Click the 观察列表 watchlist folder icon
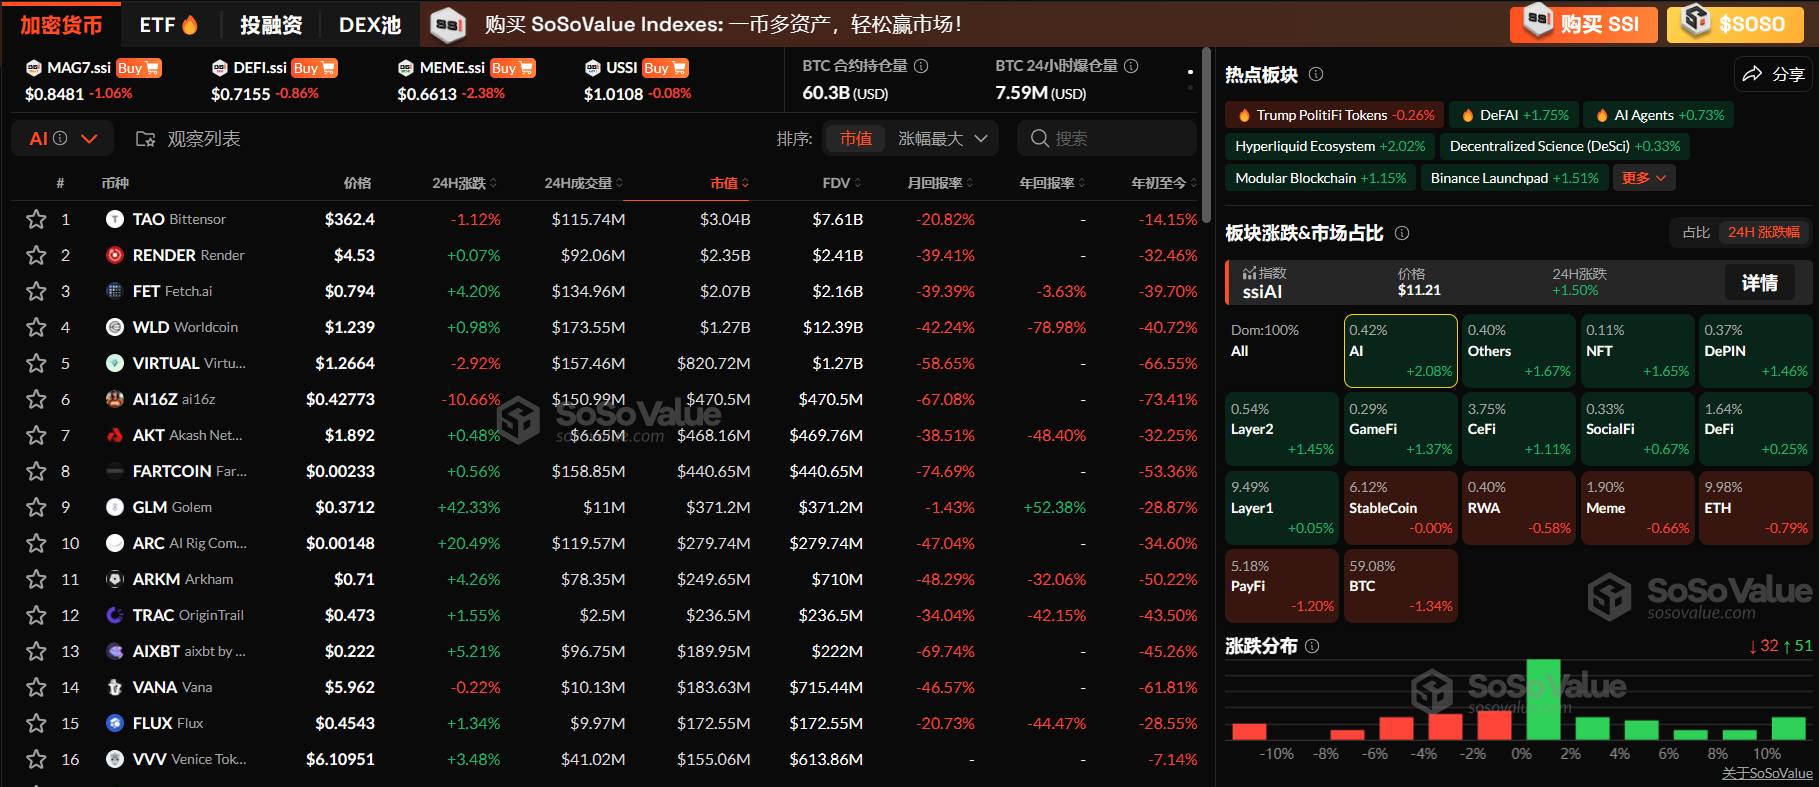This screenshot has height=787, width=1819. click(145, 139)
